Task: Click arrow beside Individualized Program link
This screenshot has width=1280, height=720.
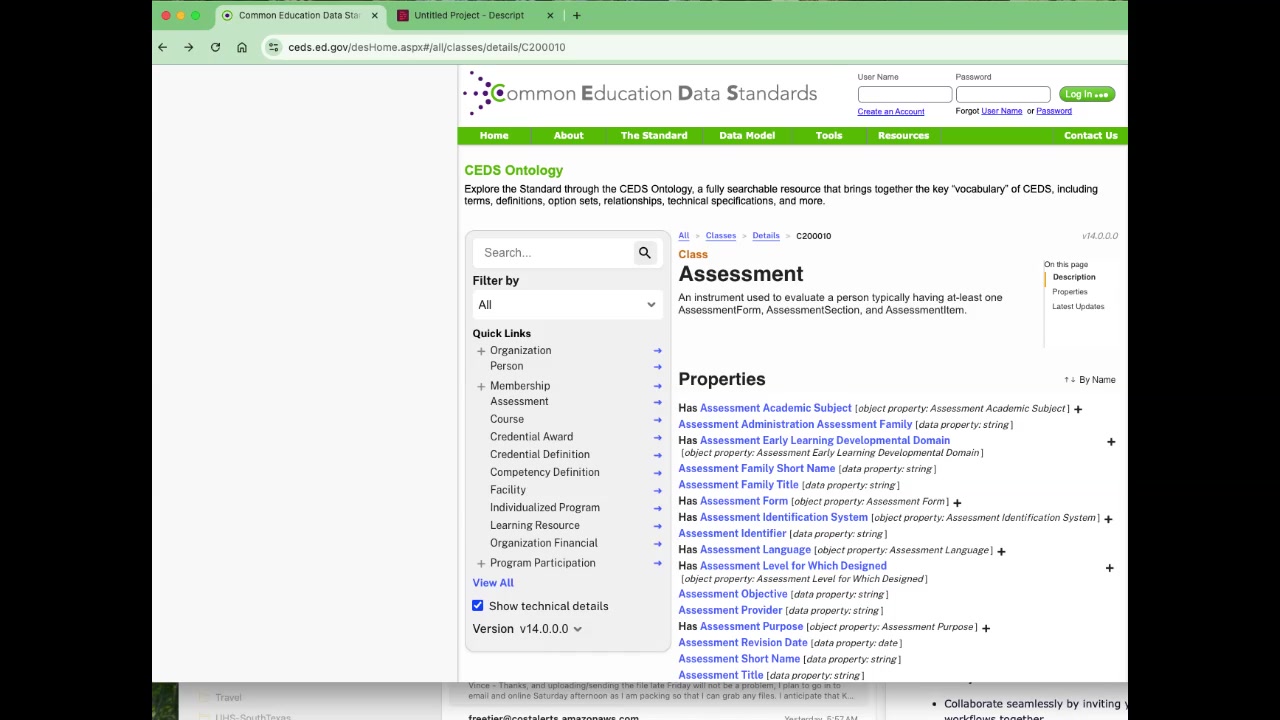Action: point(657,508)
